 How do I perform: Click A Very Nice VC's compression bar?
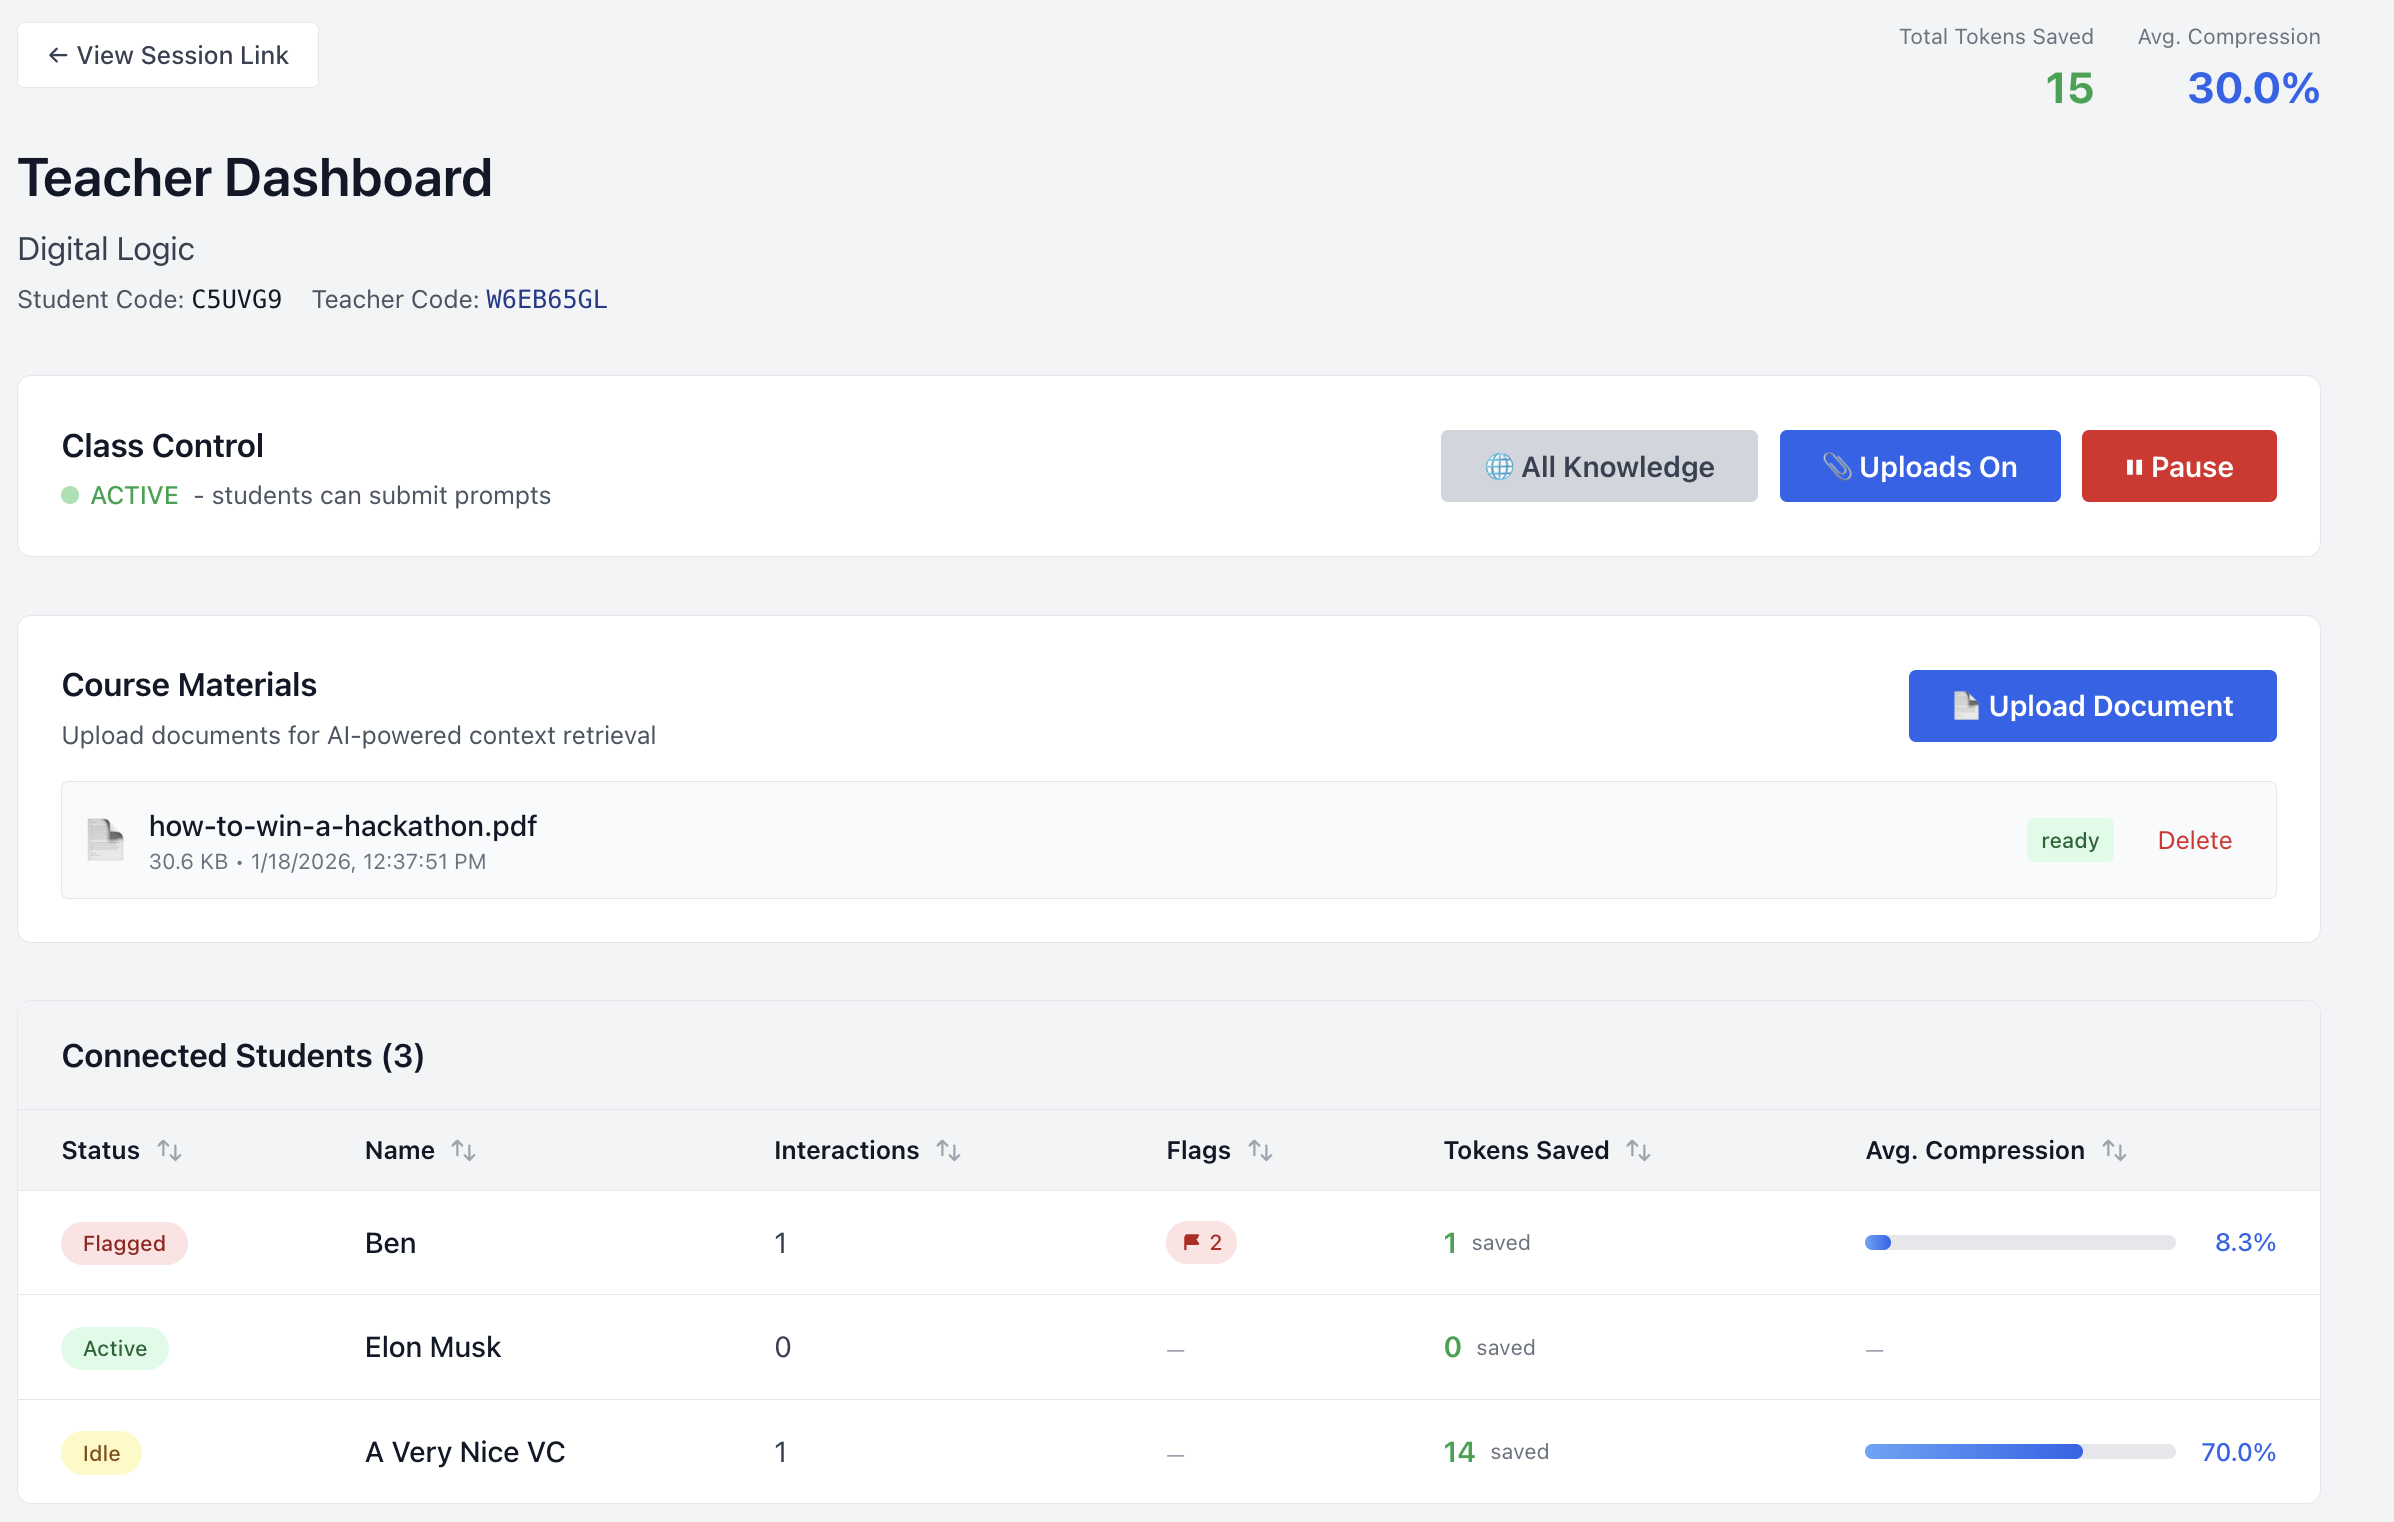[2019, 1452]
